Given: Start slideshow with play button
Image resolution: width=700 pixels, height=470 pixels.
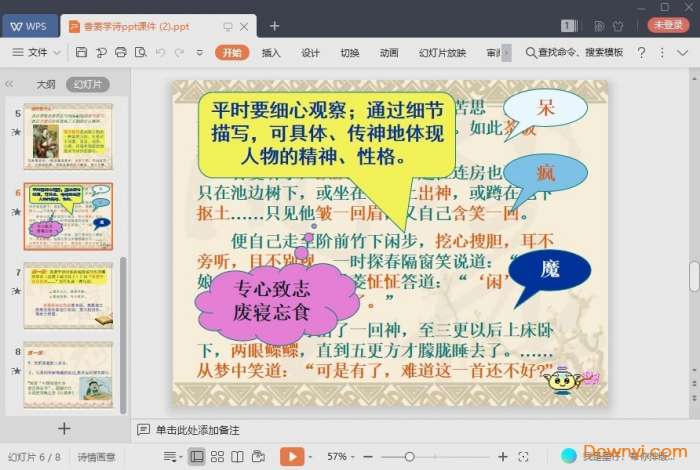Looking at the screenshot, I should [x=292, y=457].
